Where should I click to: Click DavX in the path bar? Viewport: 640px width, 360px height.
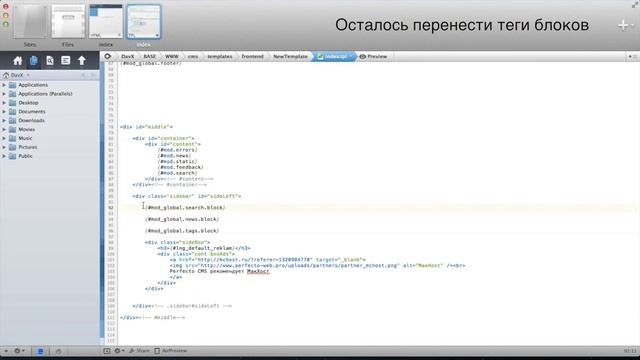click(127, 56)
